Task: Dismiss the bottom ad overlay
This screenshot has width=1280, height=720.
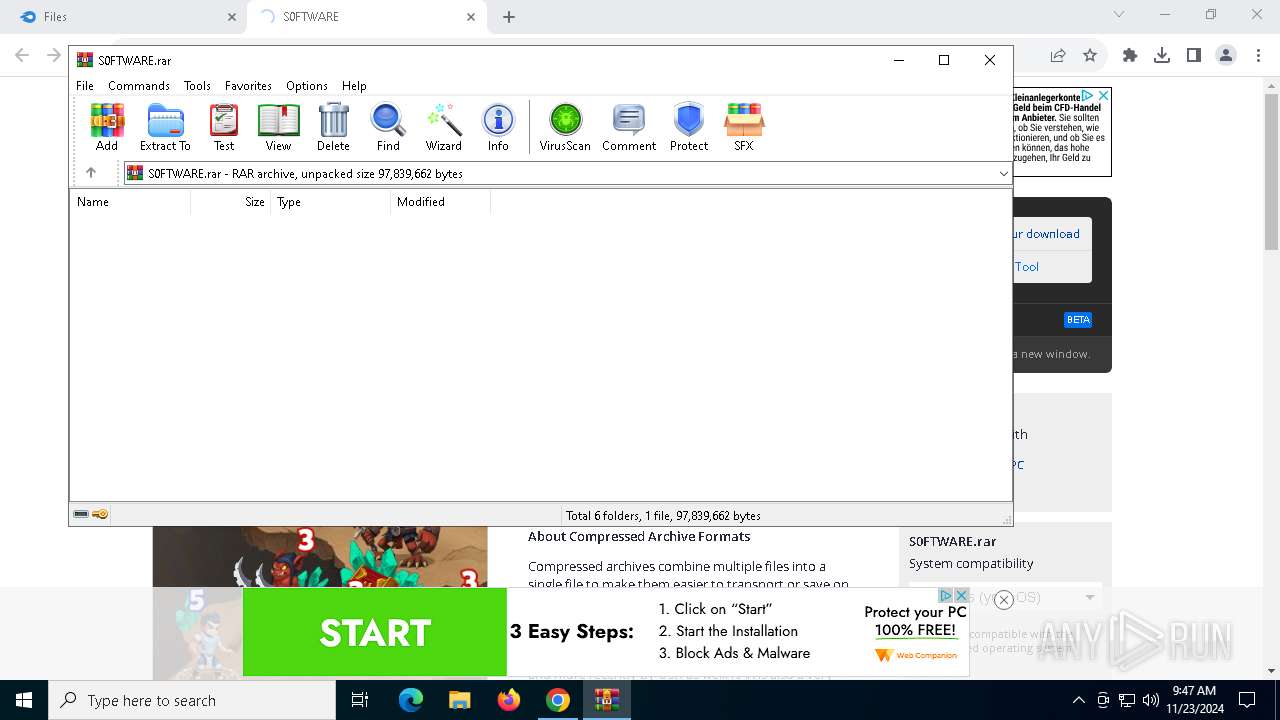Action: click(1004, 600)
